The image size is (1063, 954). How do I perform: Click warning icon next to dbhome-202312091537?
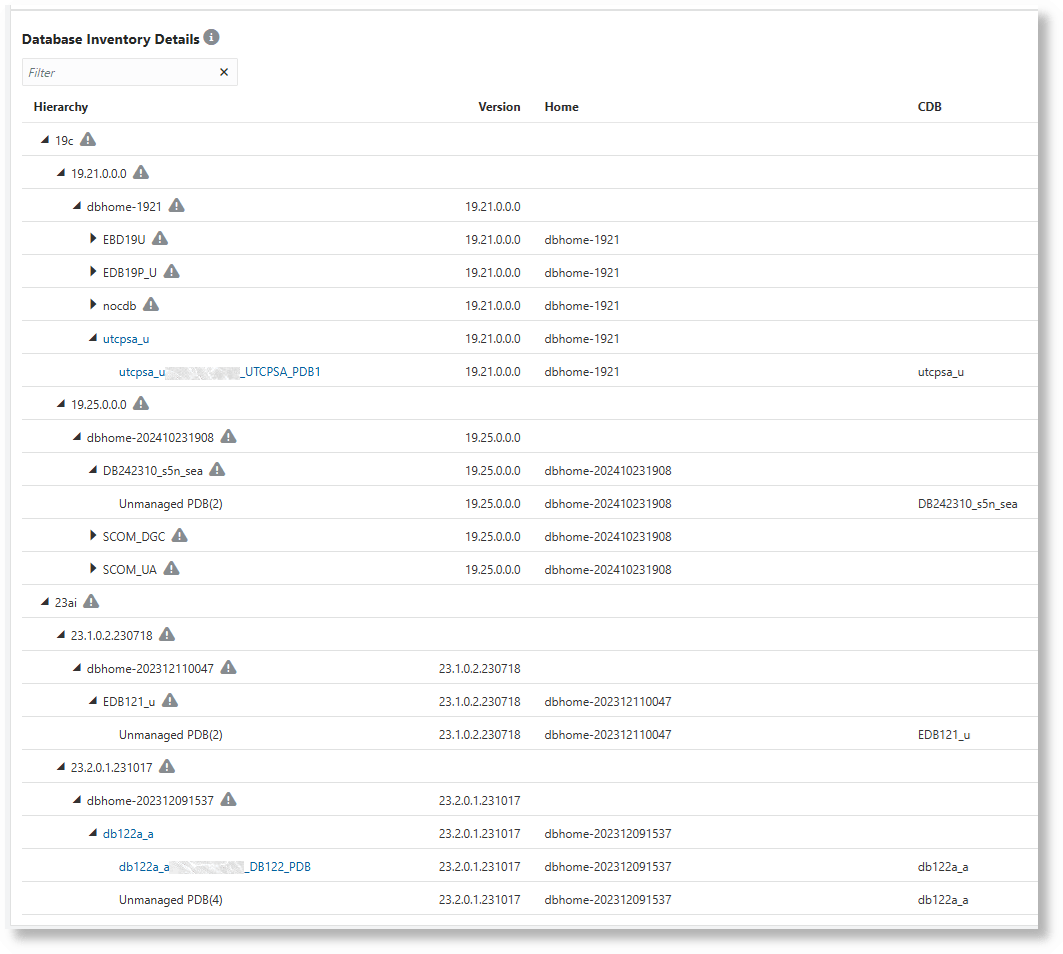(229, 799)
